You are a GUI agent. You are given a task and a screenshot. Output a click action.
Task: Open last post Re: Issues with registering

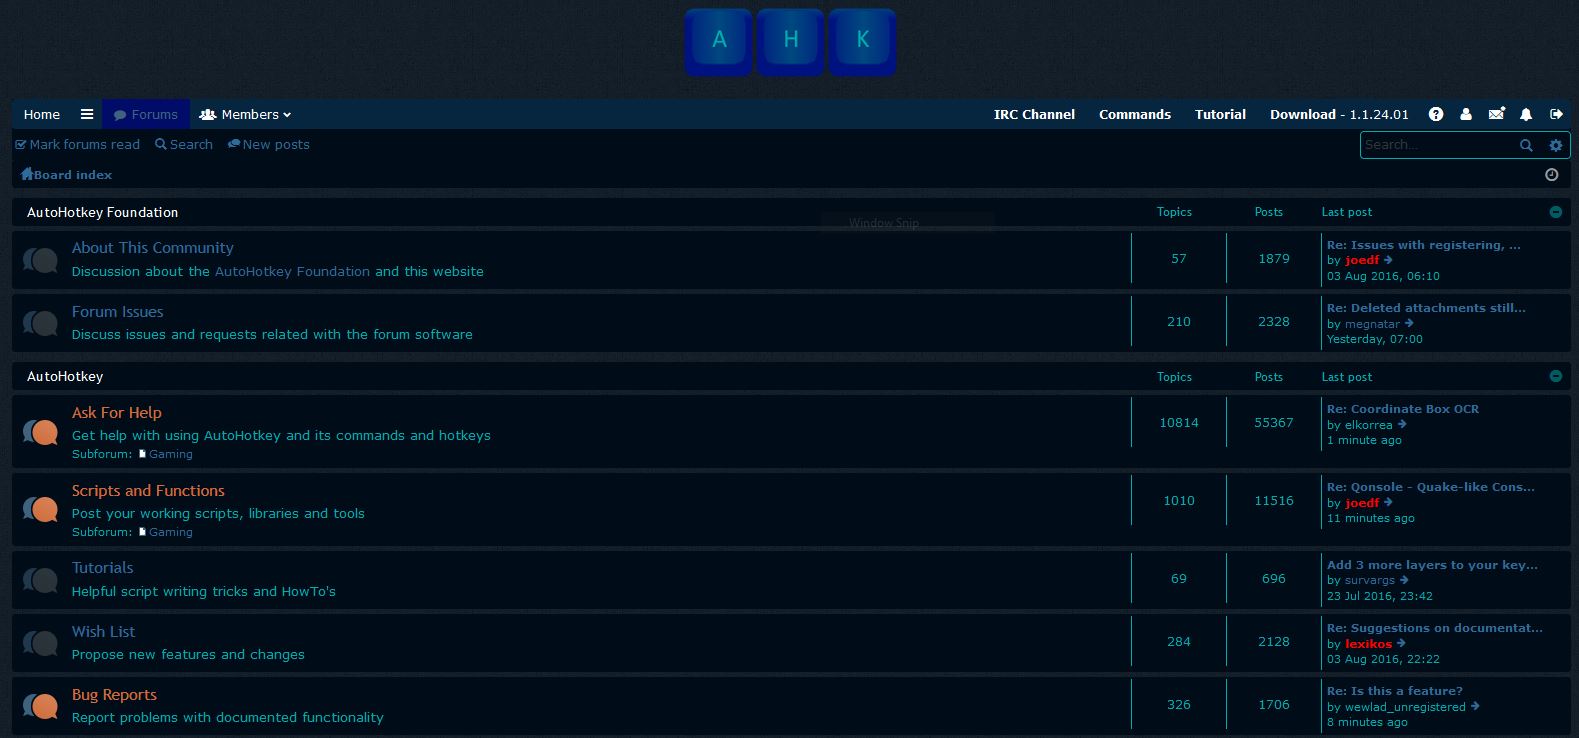[1423, 244]
